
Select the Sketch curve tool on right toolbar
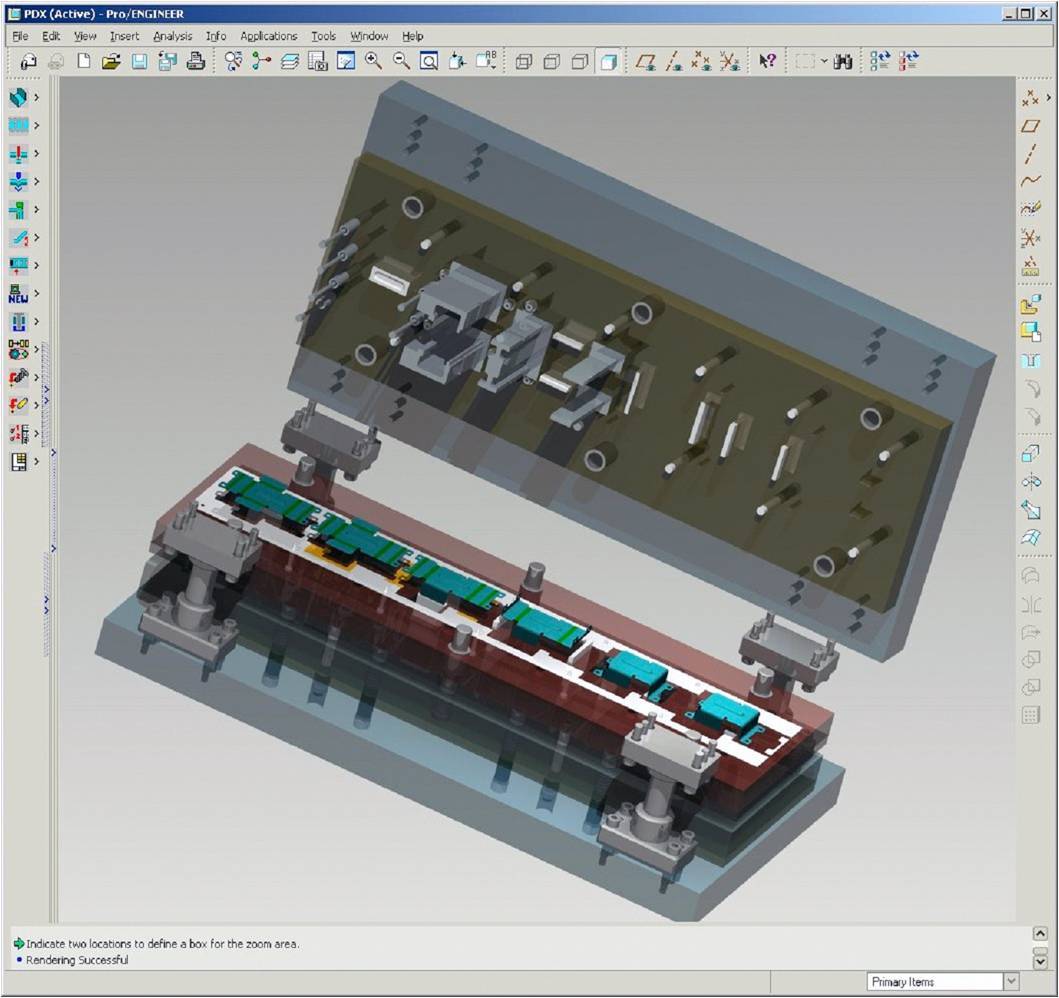point(1030,209)
